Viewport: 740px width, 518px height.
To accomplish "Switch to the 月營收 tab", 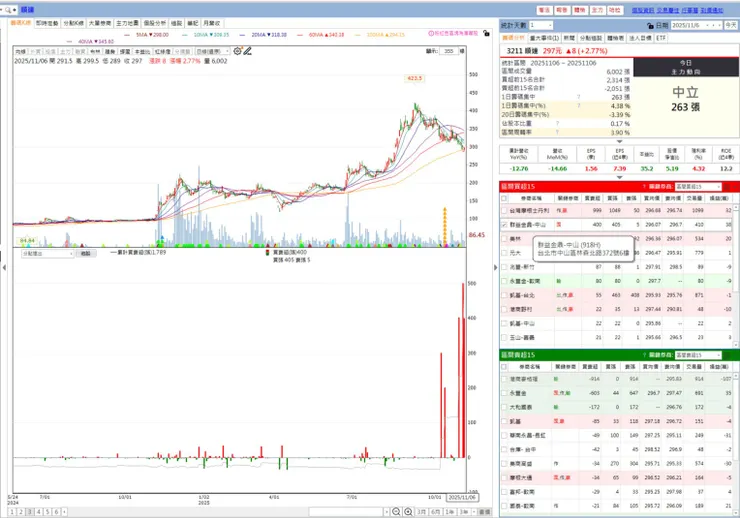I will pyautogui.click(x=211, y=23).
